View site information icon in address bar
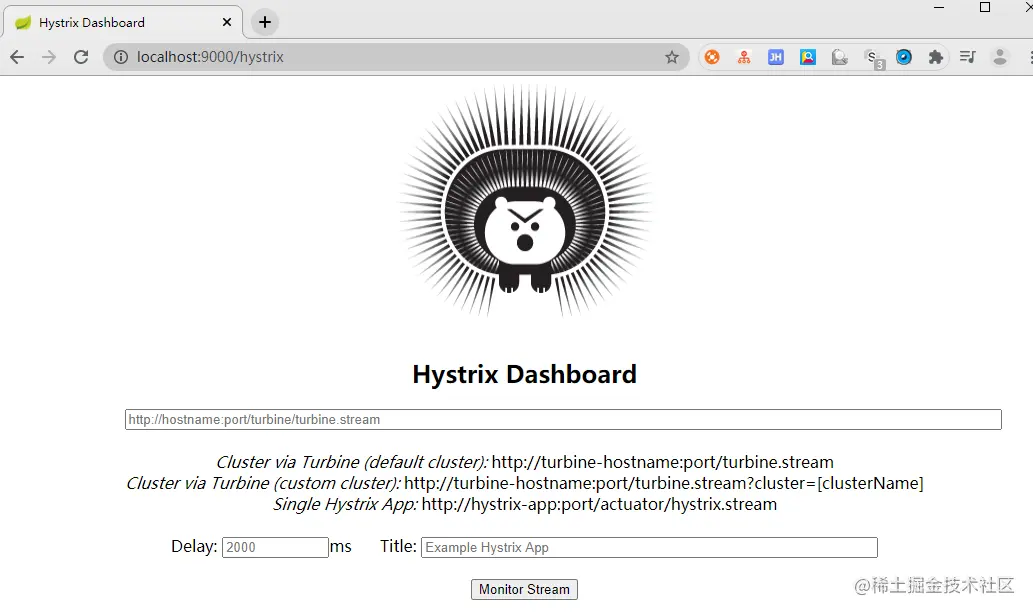Screen dimensions: 1033x614 click(121, 57)
